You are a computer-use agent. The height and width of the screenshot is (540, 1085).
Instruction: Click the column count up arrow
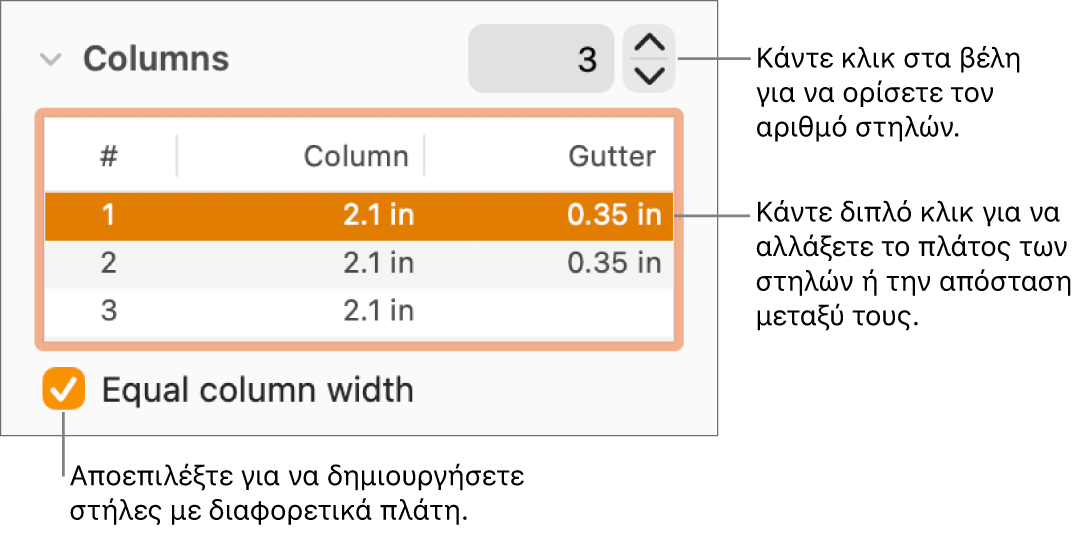(650, 44)
